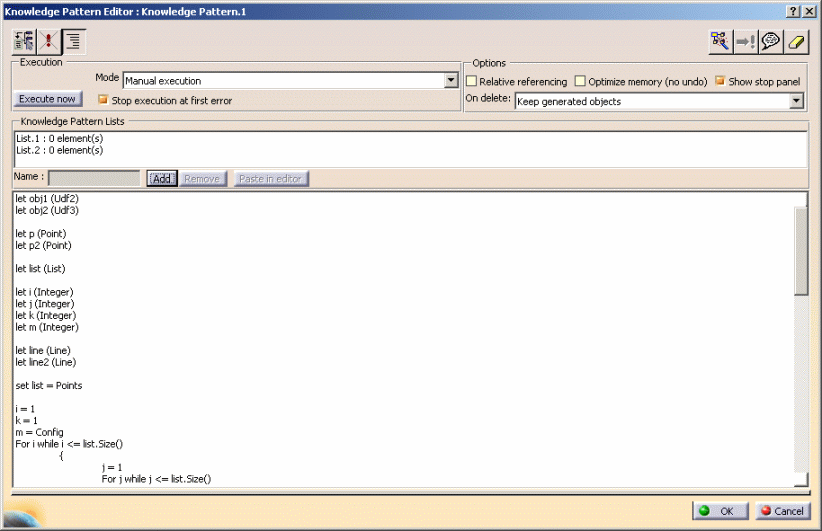Click the question mark help button in title bar
Image resolution: width=822 pixels, height=531 pixels.
click(x=793, y=9)
